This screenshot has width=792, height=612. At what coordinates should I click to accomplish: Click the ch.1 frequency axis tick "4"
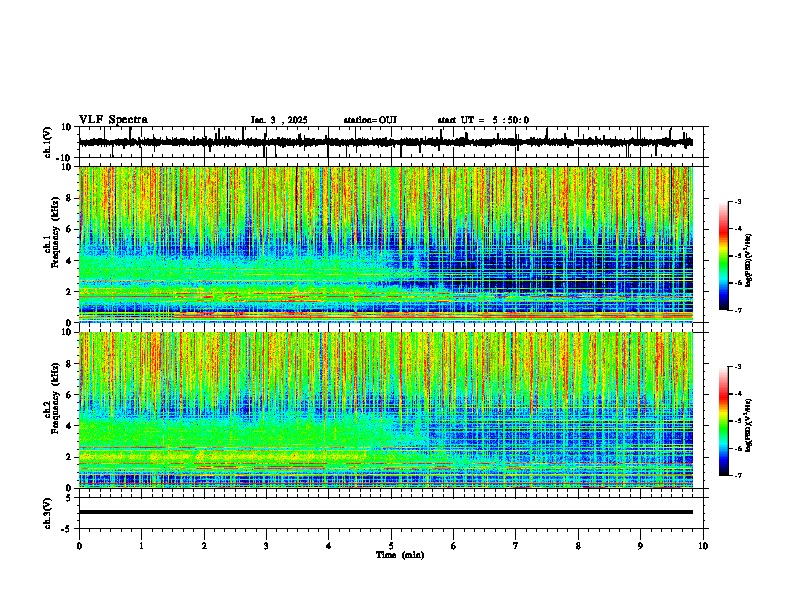[69, 261]
